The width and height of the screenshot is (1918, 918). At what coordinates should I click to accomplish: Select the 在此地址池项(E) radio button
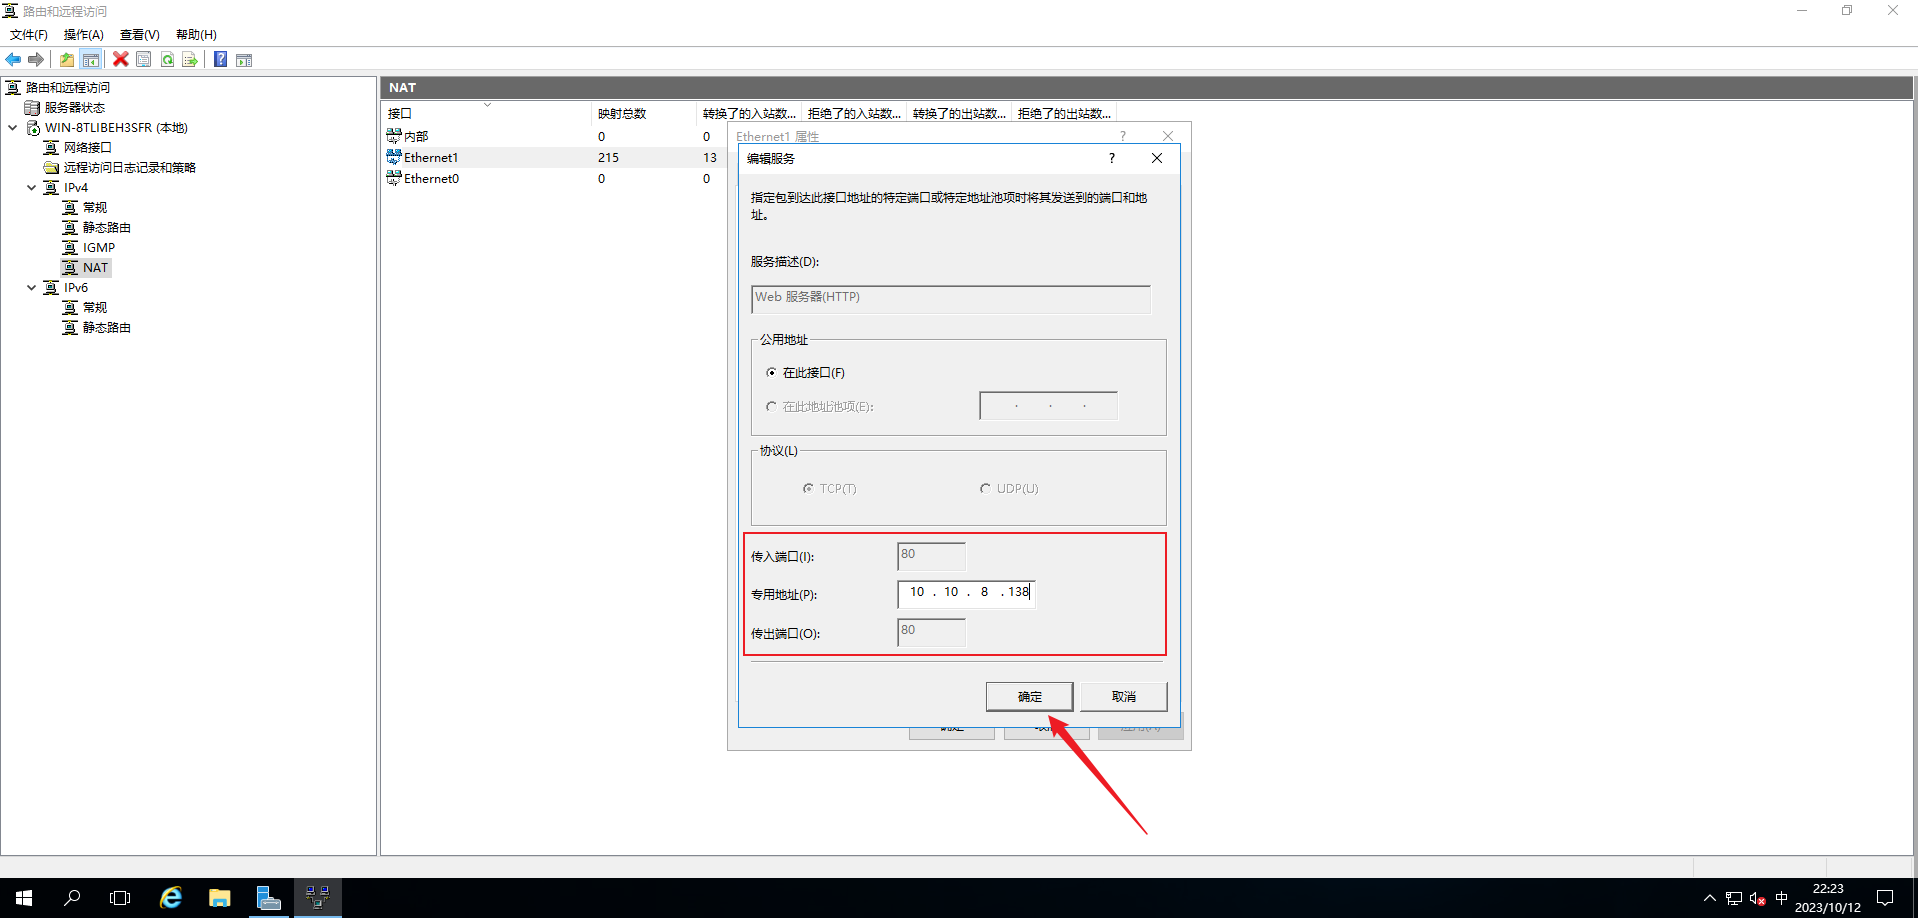pos(771,406)
